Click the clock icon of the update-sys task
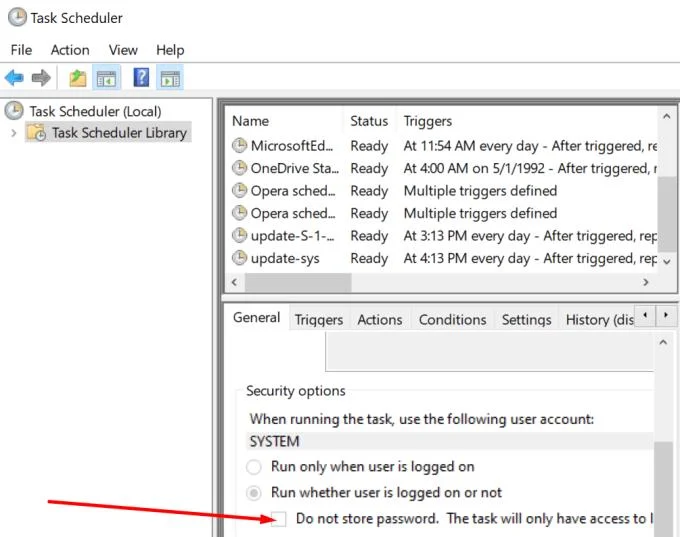Screen dimensions: 680x537 point(239,258)
